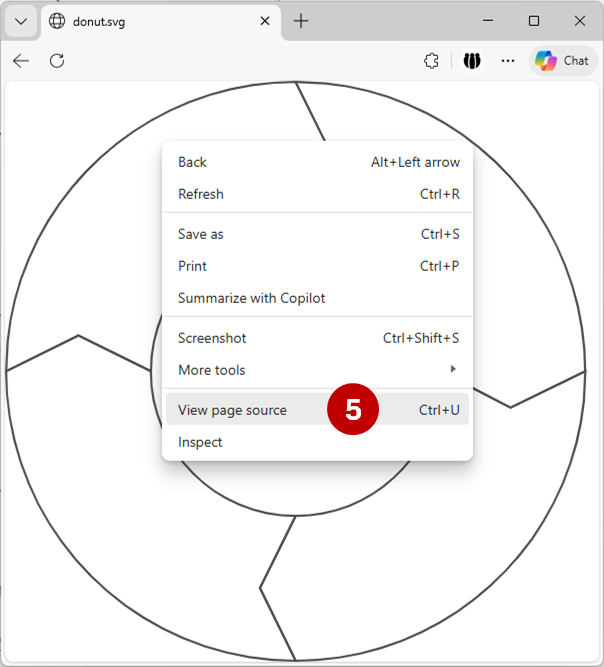Close the browser window
Image resolution: width=604 pixels, height=667 pixels.
579,21
